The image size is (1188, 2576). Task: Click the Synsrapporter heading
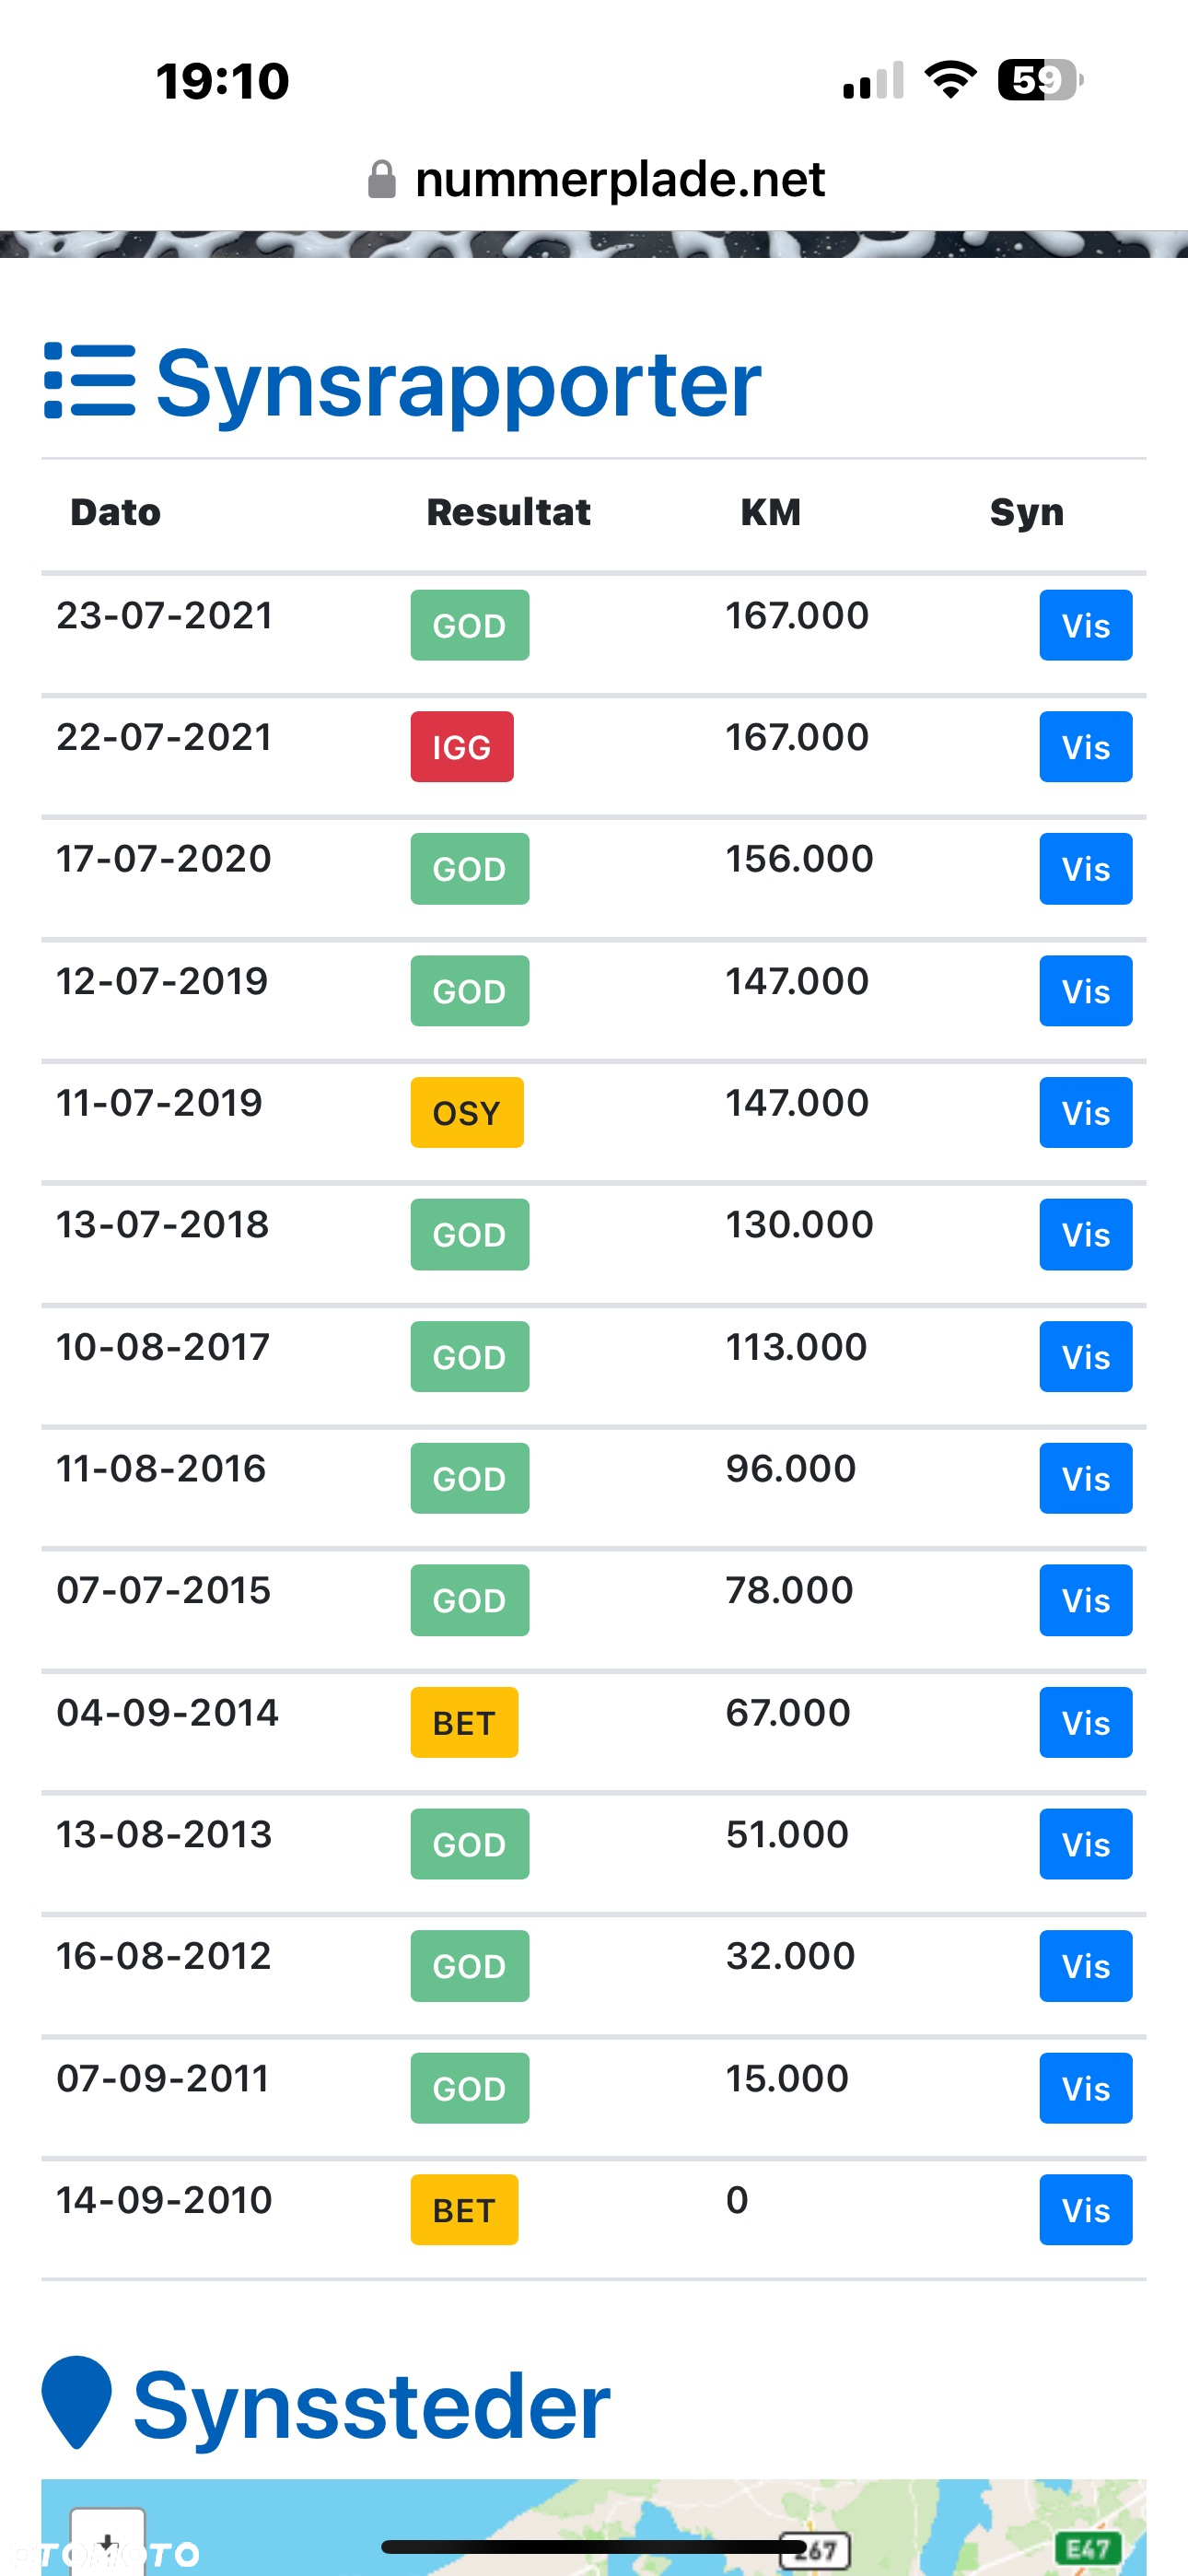tap(459, 383)
